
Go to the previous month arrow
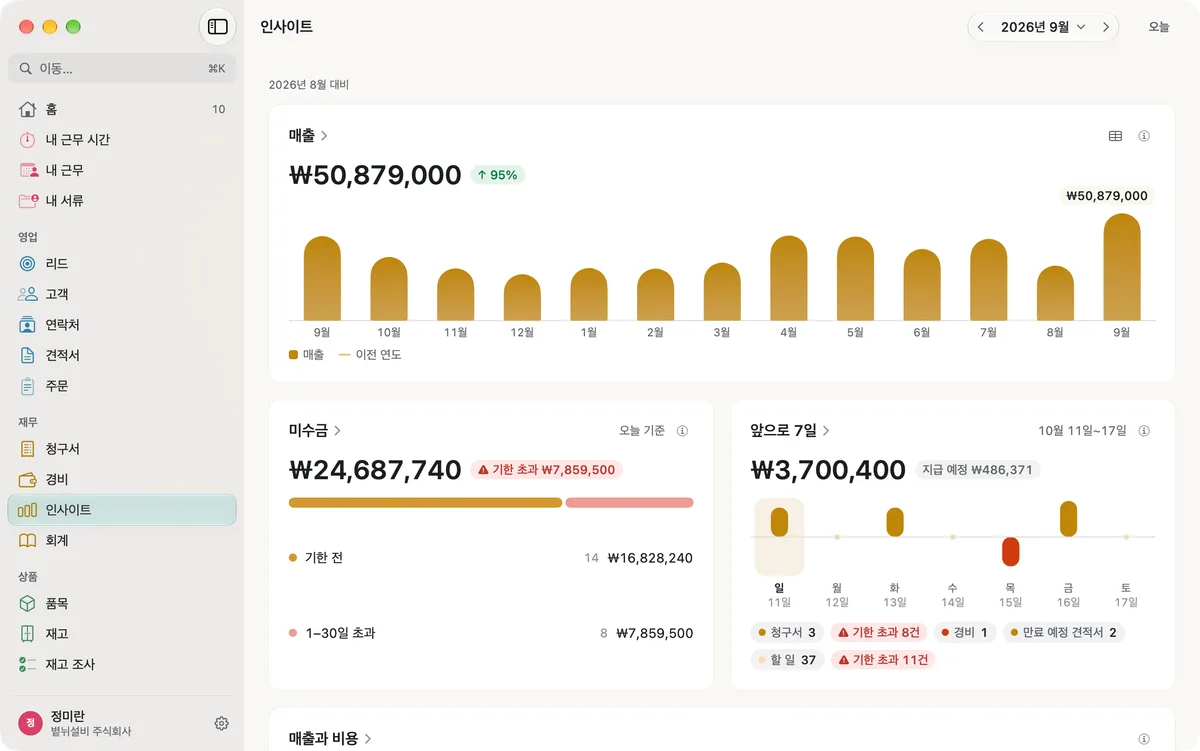981,27
